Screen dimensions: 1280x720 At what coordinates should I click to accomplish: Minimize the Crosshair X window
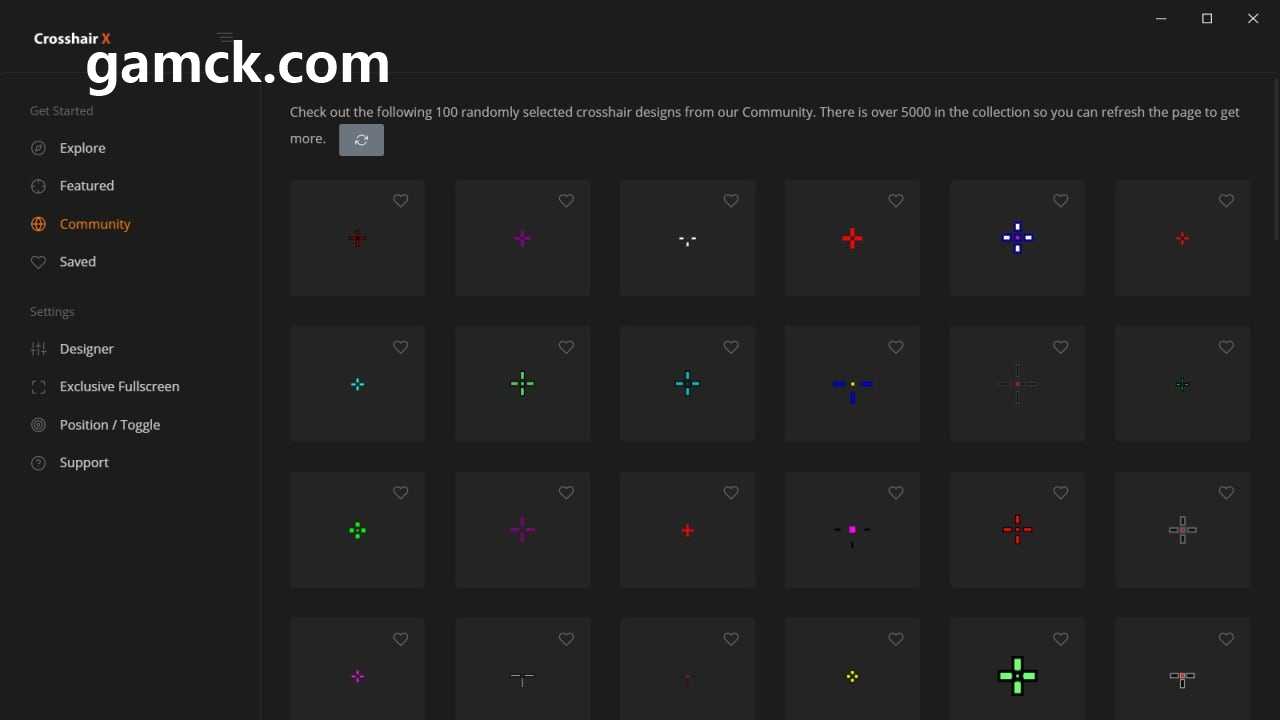tap(1161, 18)
